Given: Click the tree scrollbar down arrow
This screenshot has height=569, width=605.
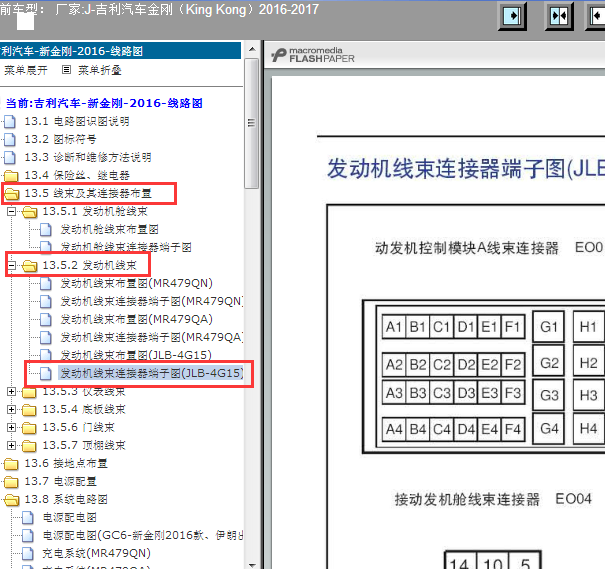Looking at the screenshot, I should (252, 565).
